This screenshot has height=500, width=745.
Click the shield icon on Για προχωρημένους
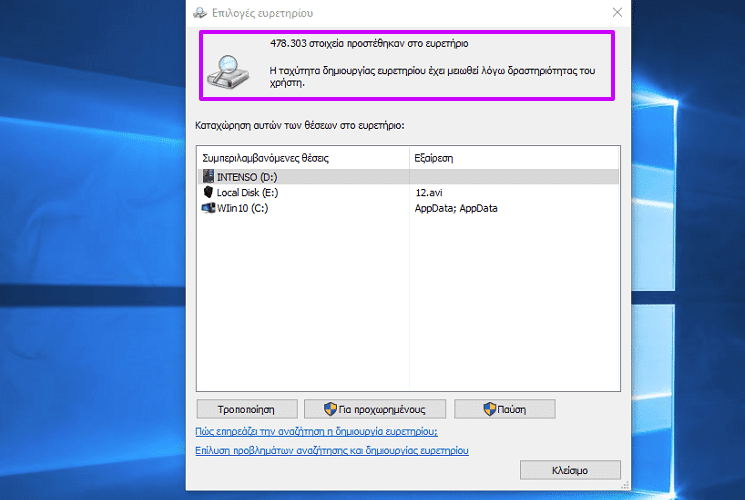[330, 409]
